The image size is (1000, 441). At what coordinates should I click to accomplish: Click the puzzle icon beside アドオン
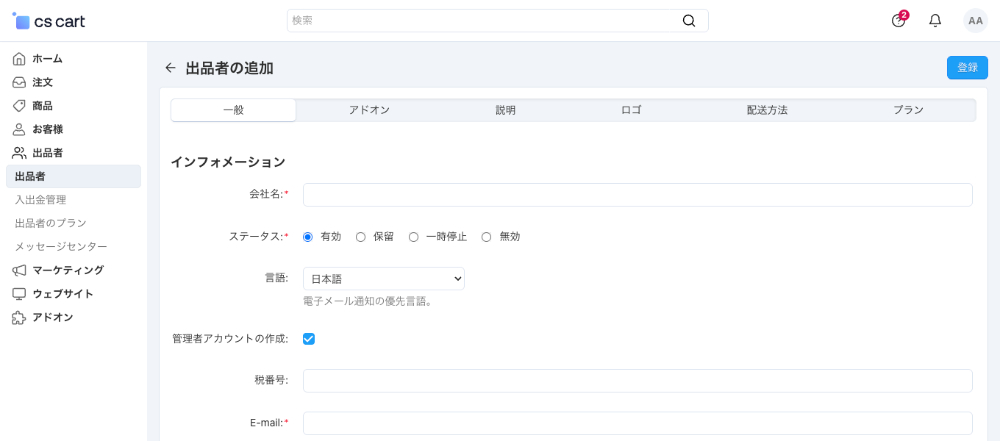click(x=19, y=317)
